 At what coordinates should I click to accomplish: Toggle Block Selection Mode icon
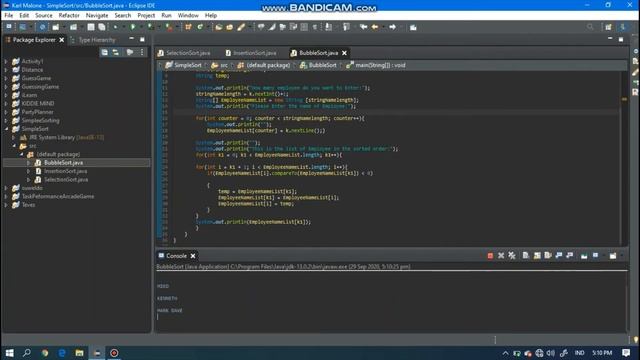coord(304,27)
